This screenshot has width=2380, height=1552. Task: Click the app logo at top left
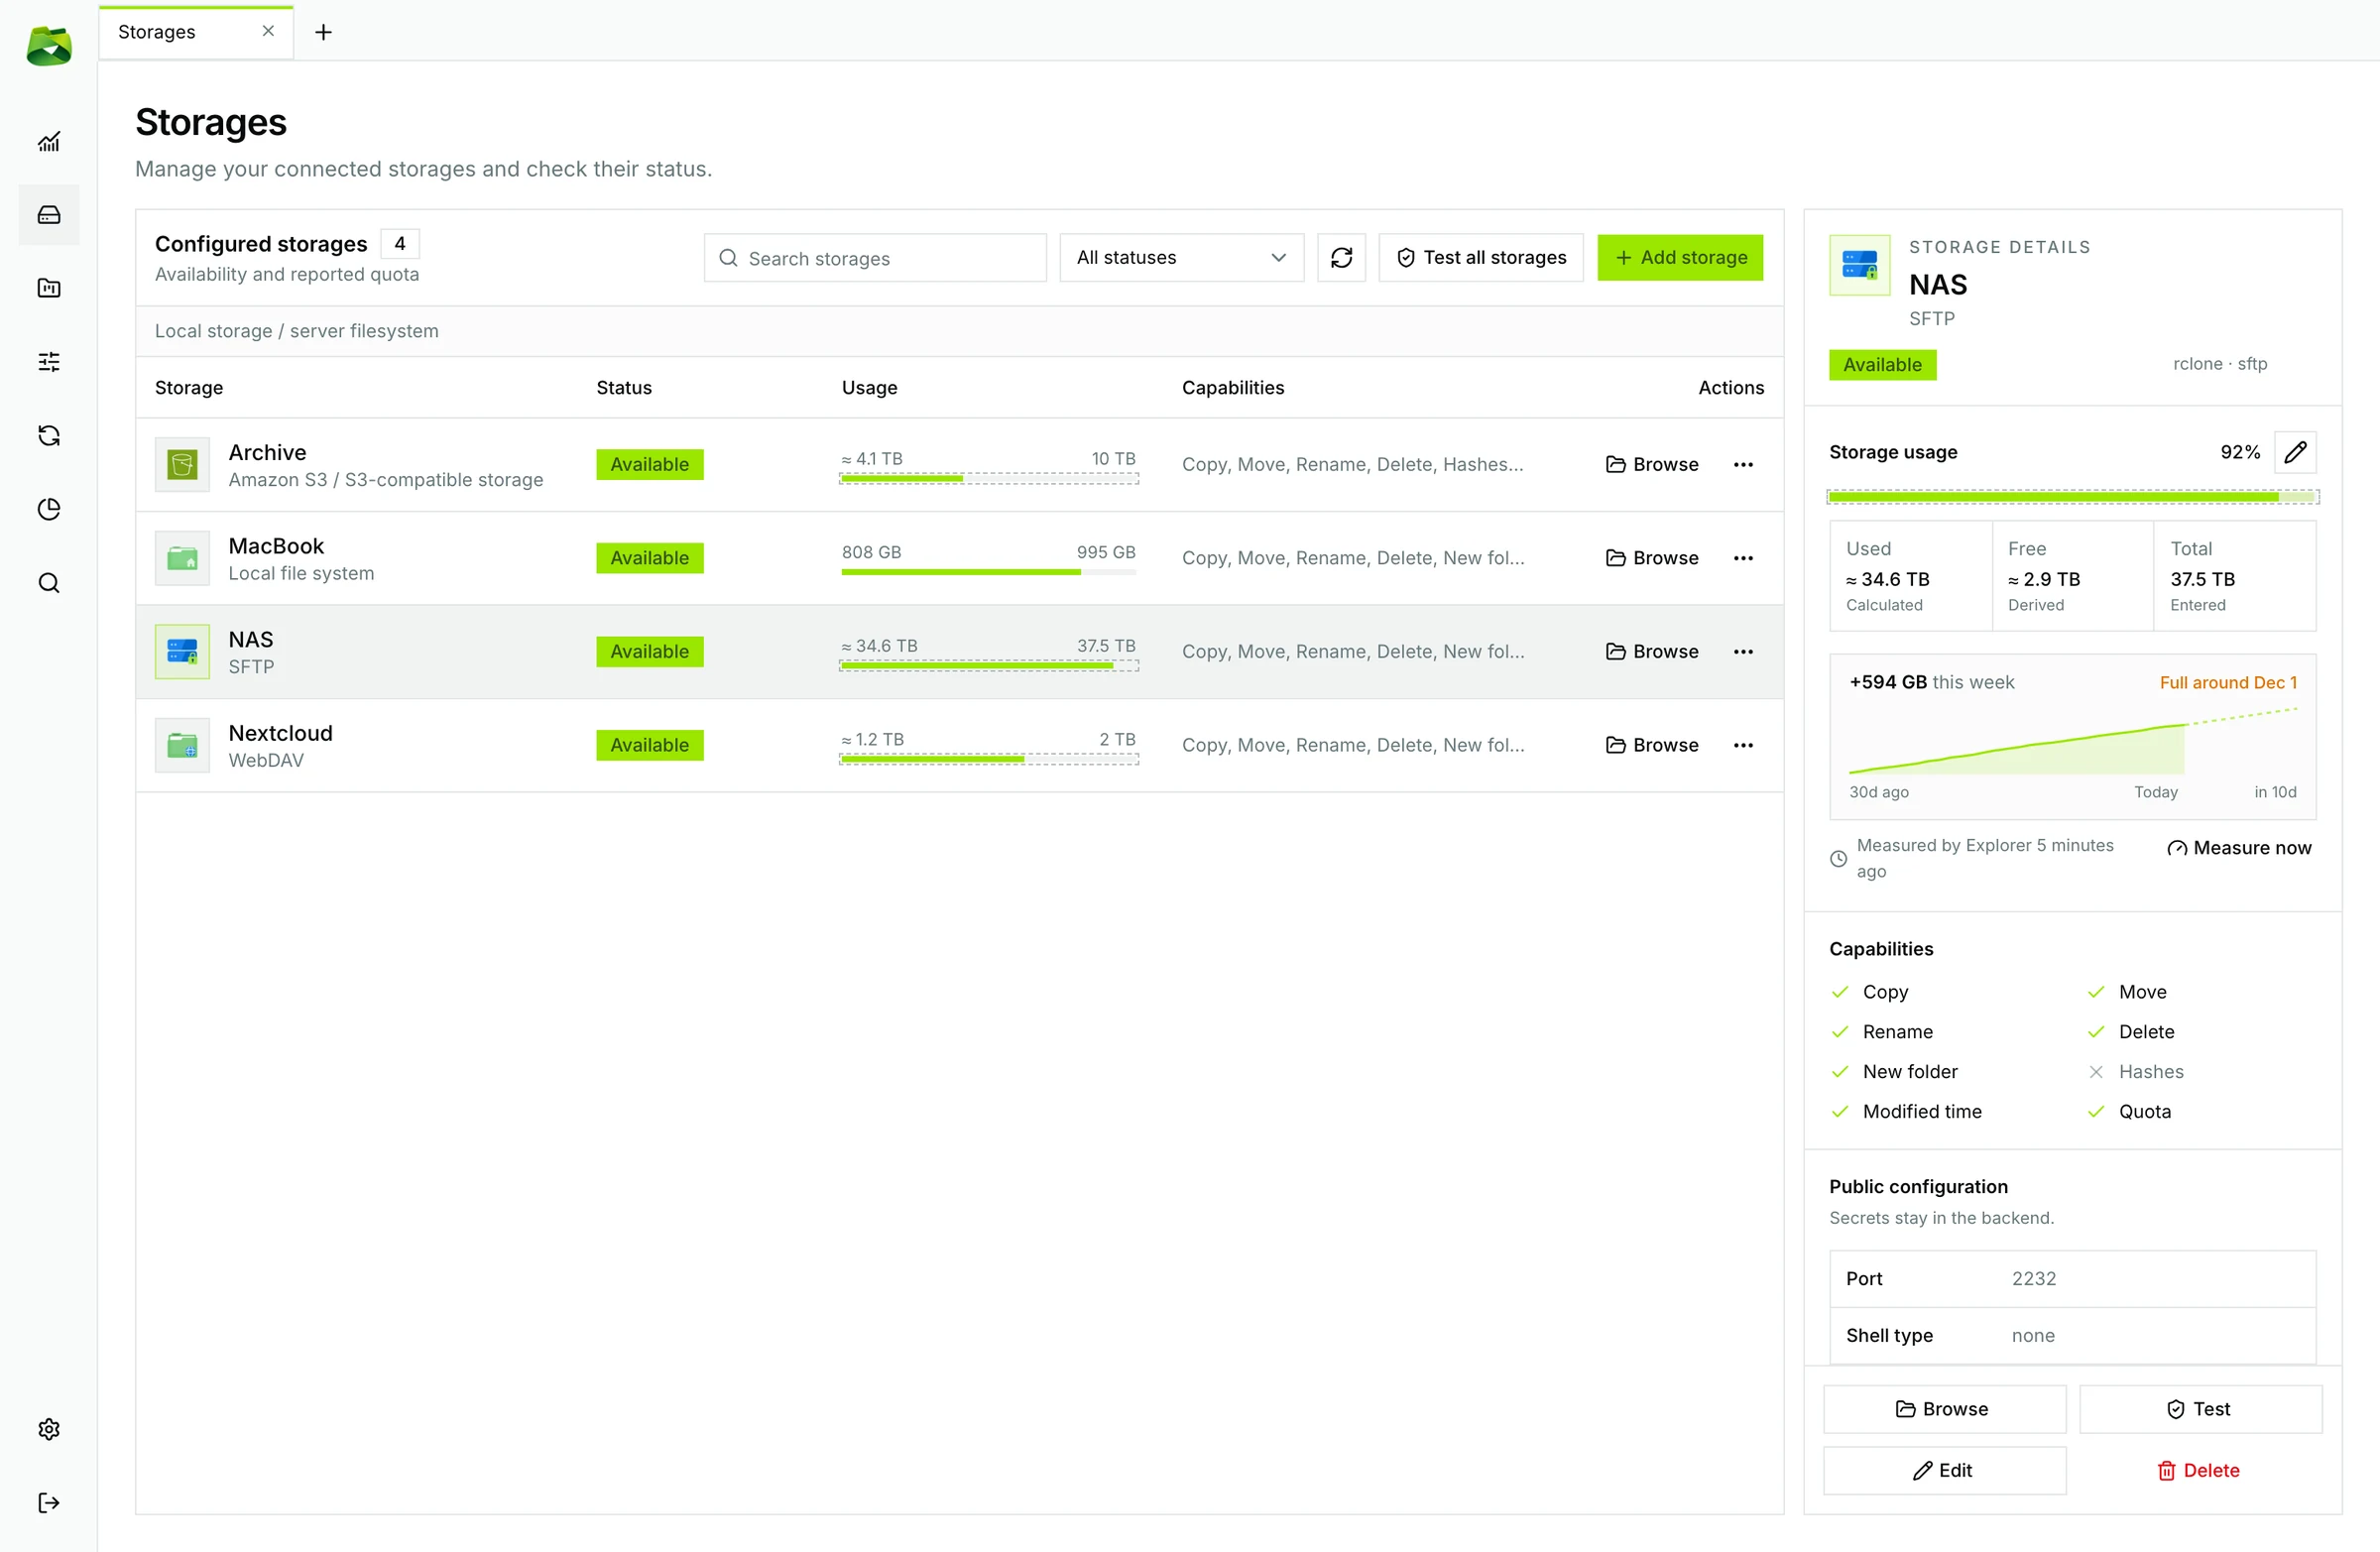click(x=49, y=46)
